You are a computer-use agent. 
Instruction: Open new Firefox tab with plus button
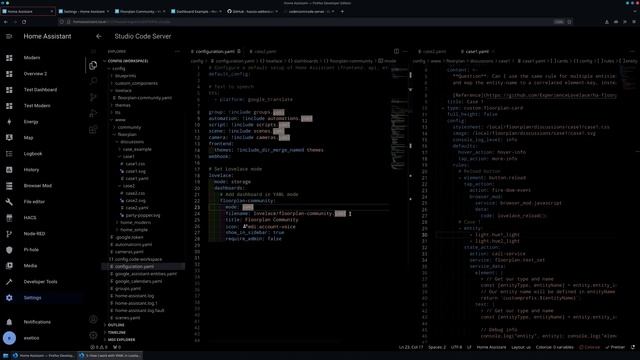pos(342,11)
